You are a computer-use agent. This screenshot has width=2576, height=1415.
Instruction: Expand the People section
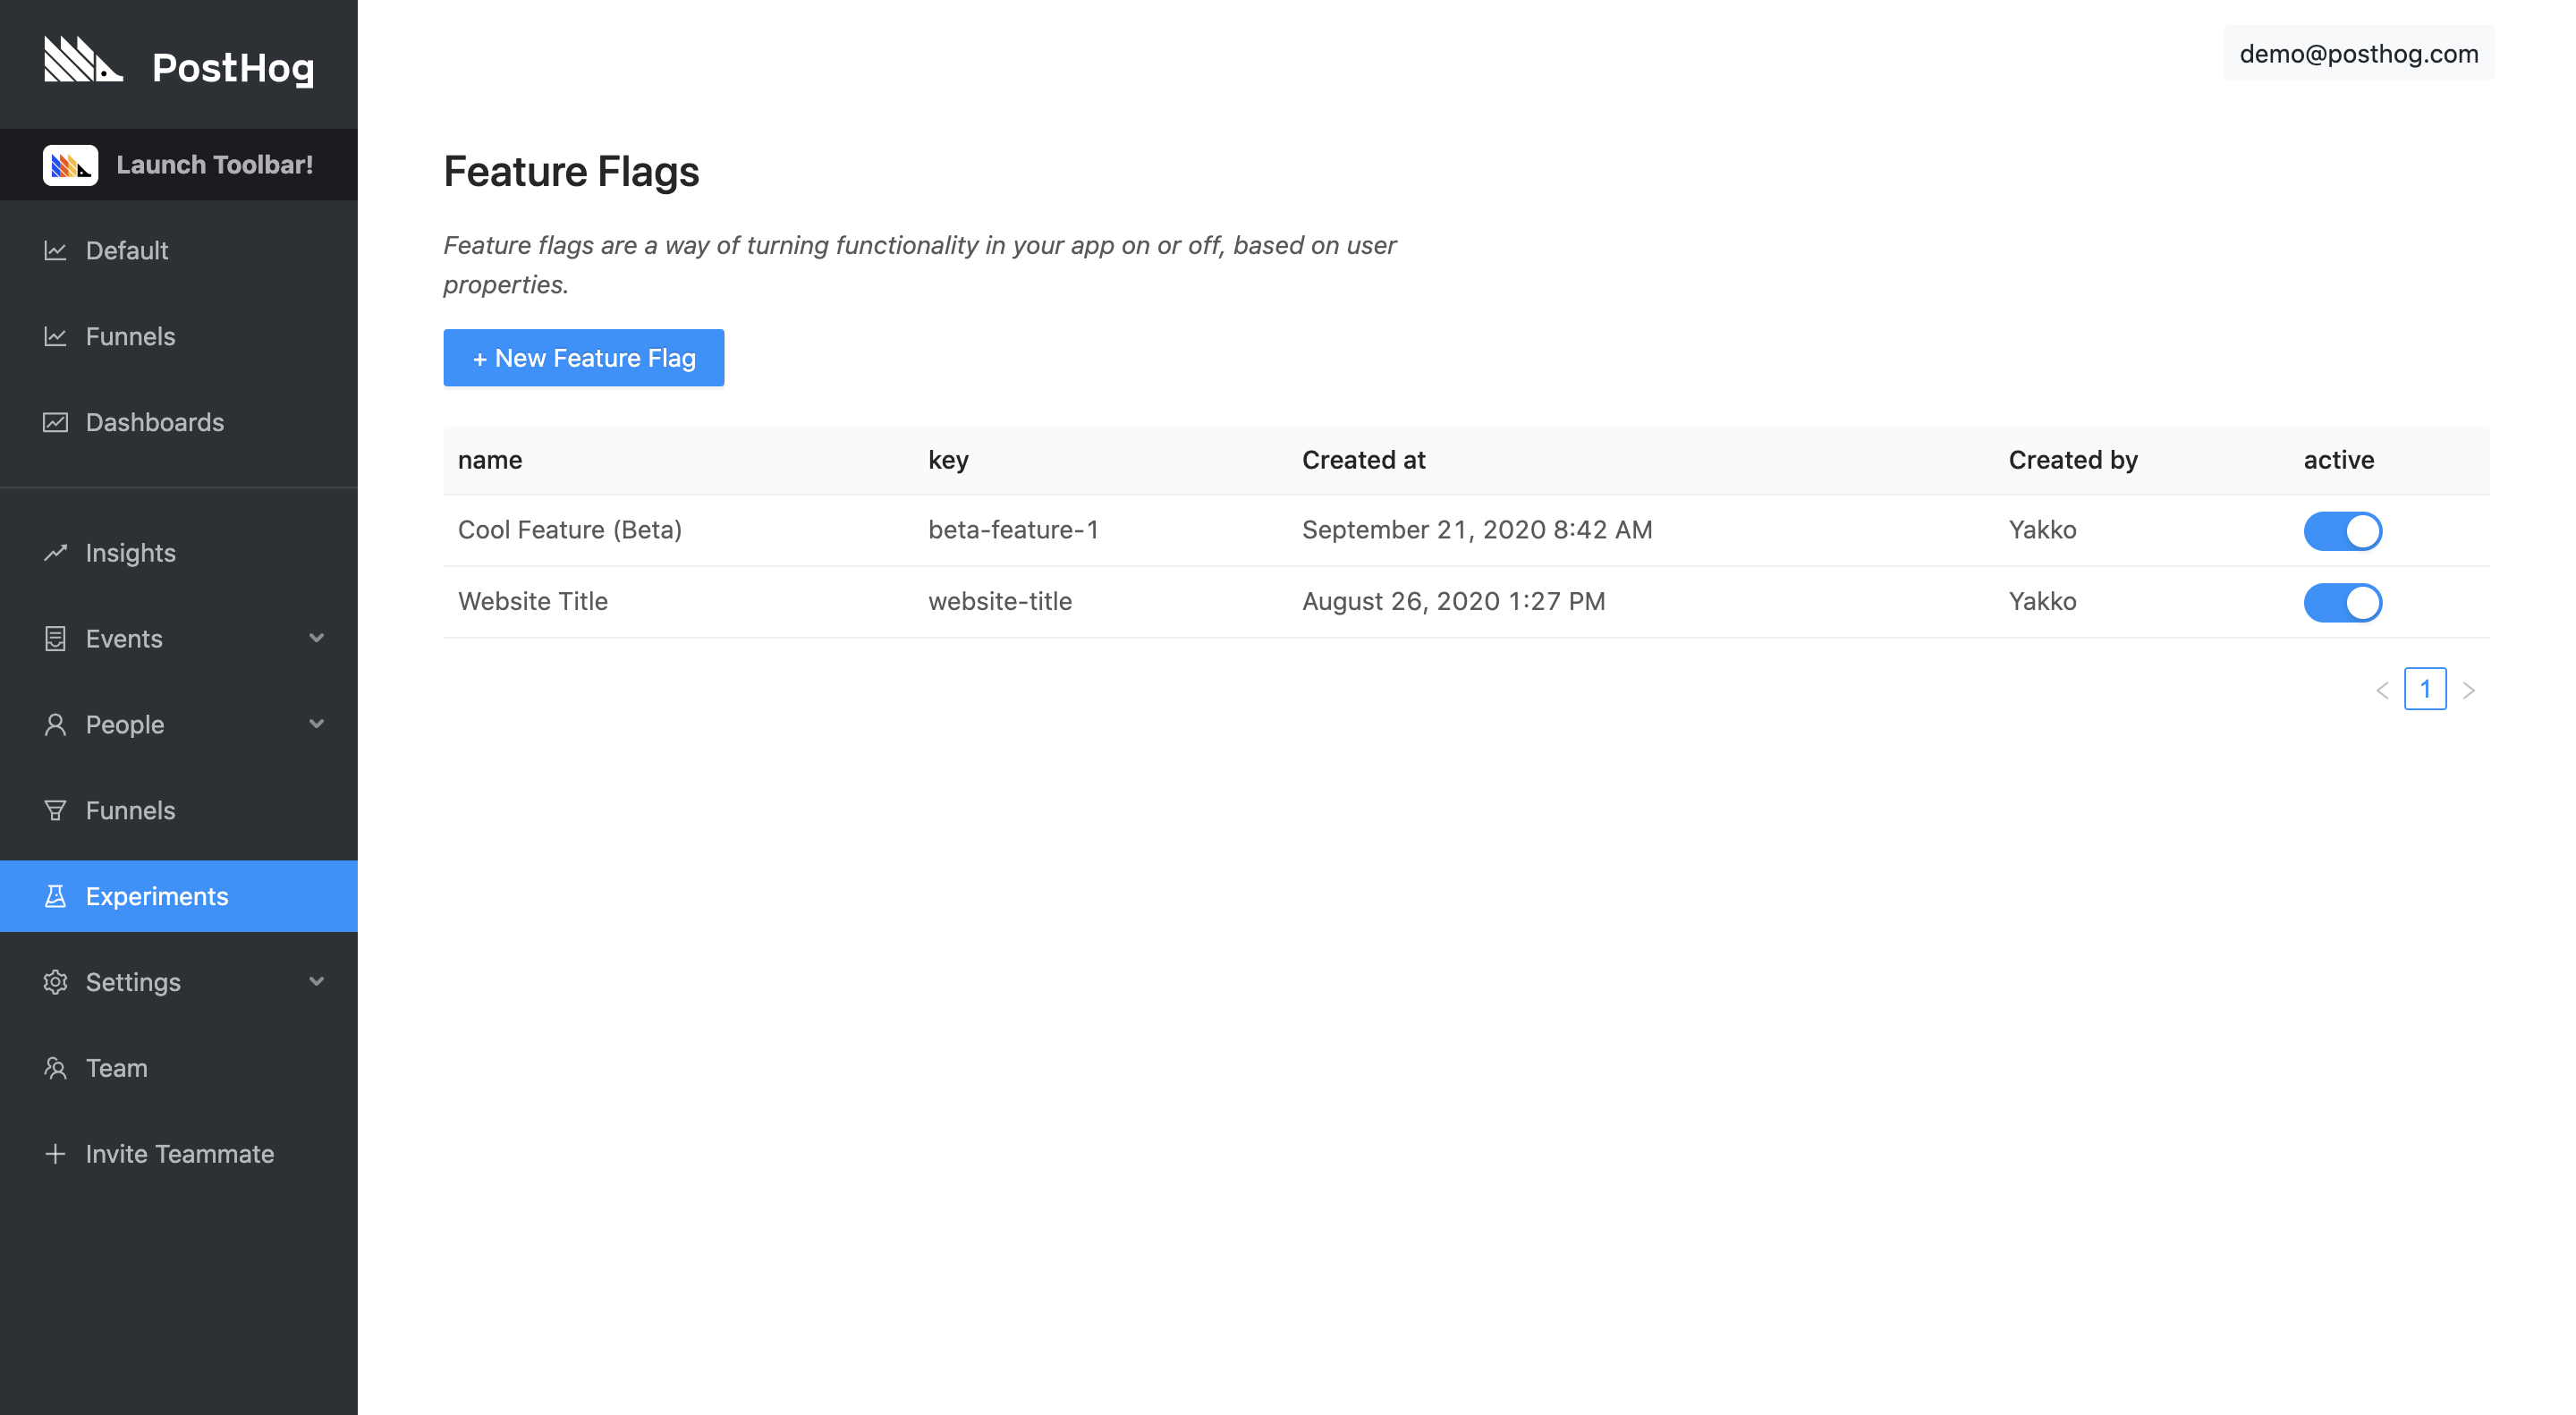(317, 724)
